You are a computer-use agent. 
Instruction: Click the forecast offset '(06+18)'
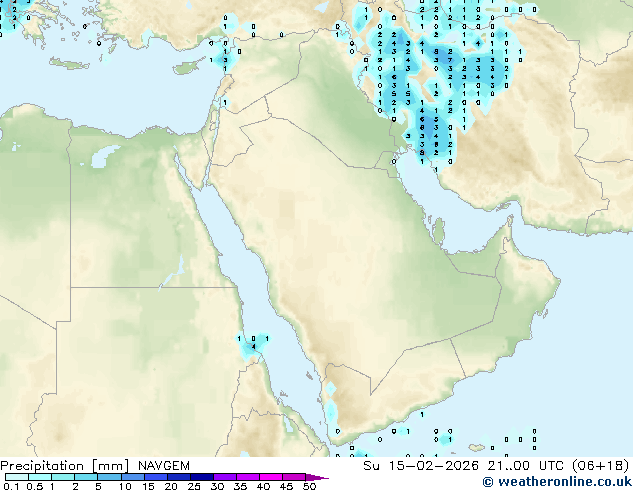pyautogui.click(x=601, y=466)
